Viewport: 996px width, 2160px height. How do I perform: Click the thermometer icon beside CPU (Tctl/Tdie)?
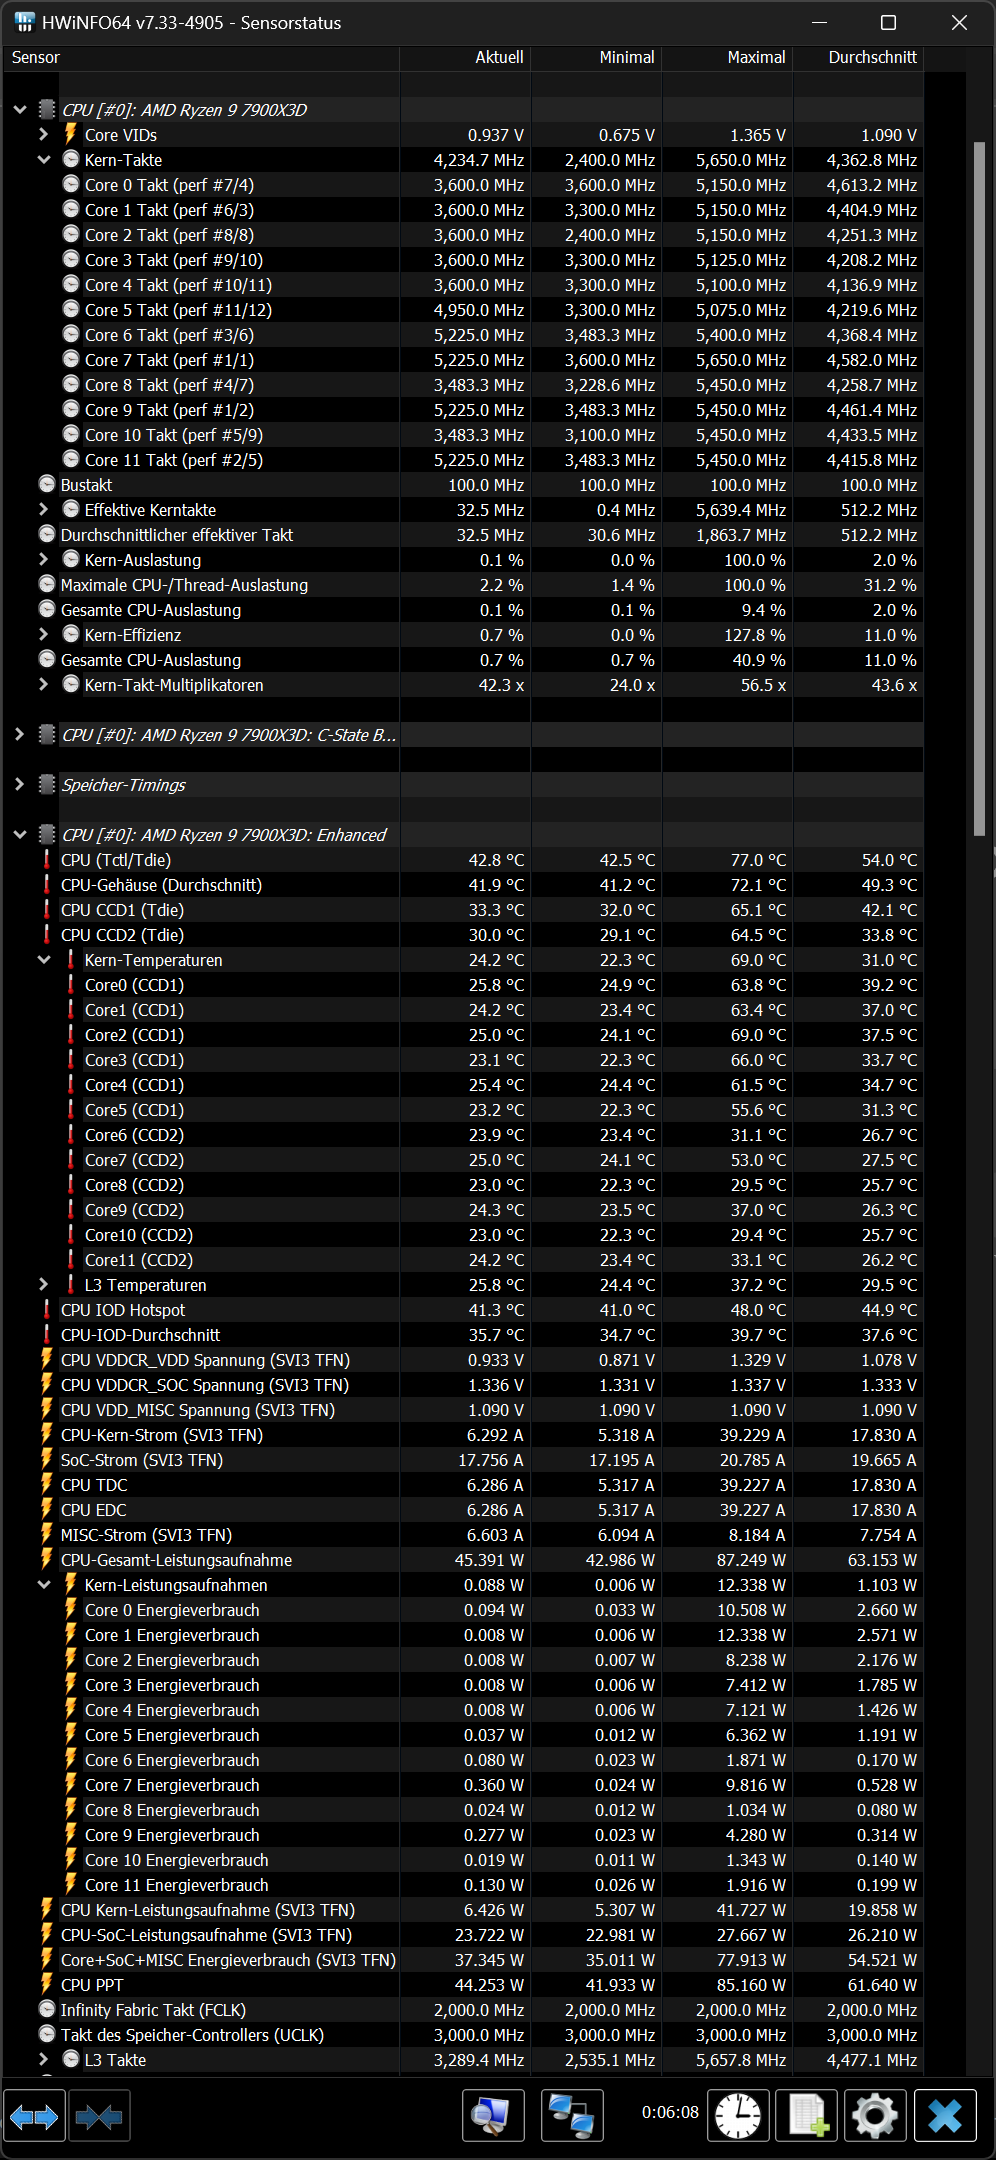pyautogui.click(x=47, y=859)
